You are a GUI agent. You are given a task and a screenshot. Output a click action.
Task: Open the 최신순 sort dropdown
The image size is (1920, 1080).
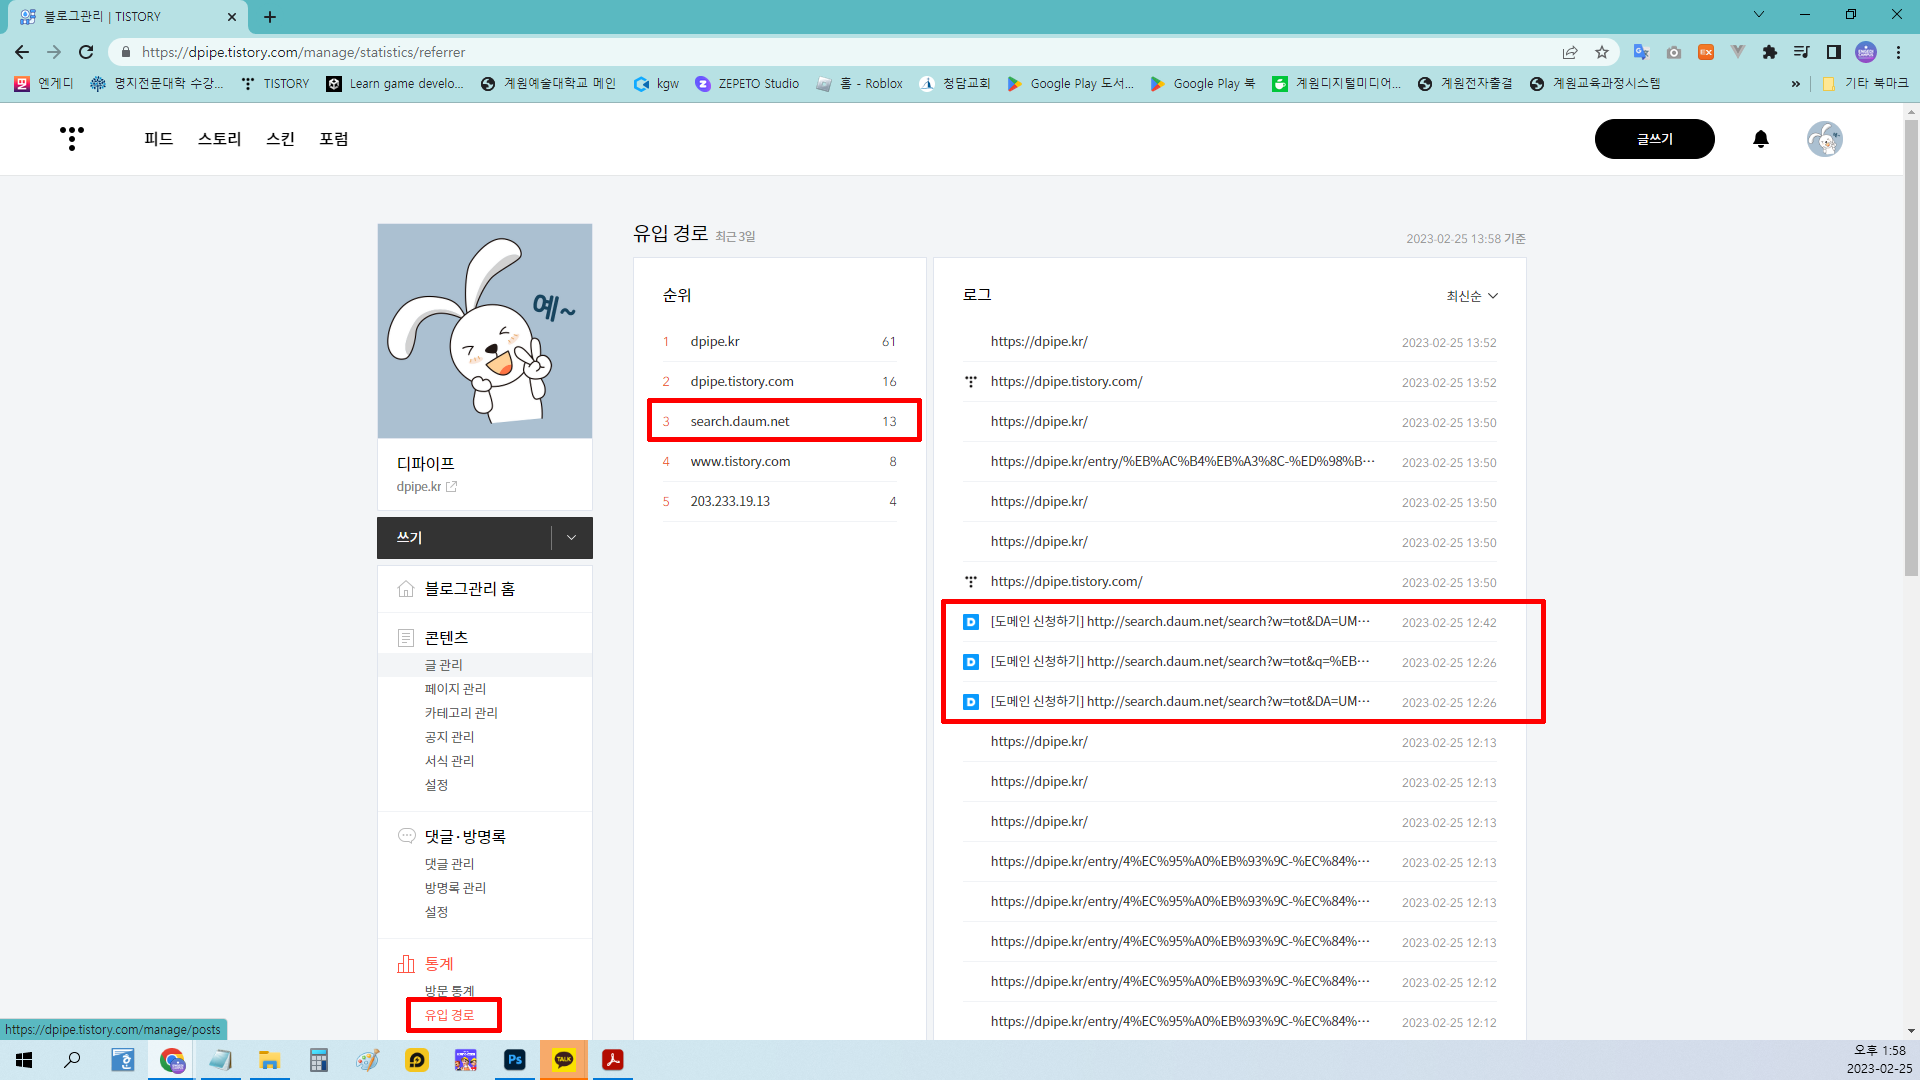[x=1471, y=296]
